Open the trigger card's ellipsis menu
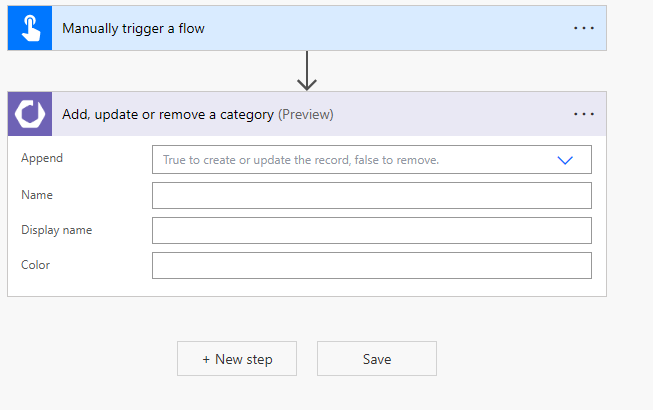Viewport: 653px width, 410px height. click(x=584, y=28)
